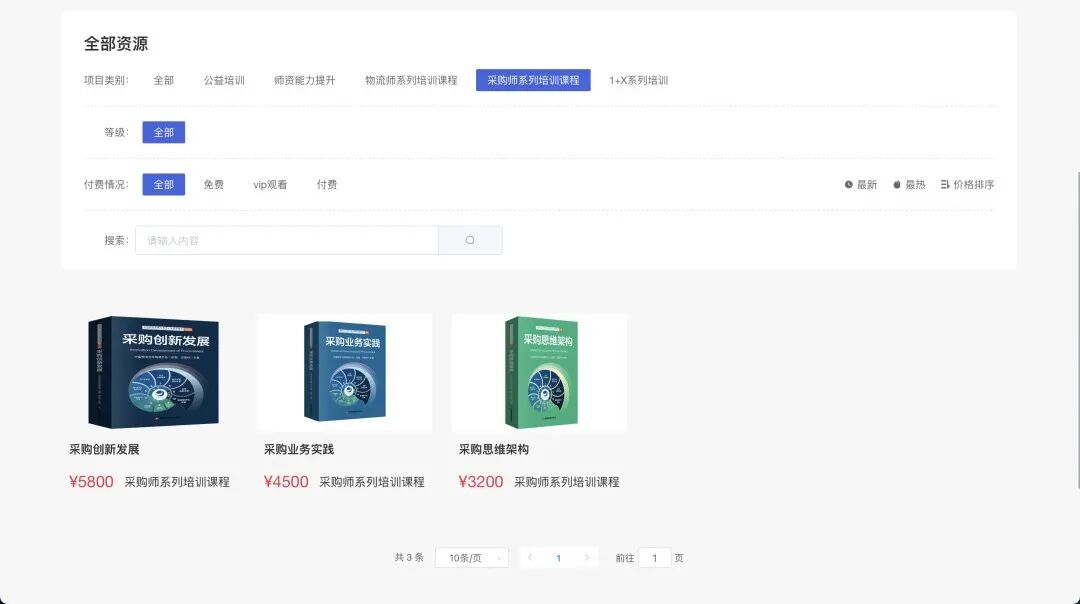This screenshot has height=604, width=1080.
Task: Open the 采购创新发展 course book thumbnail
Action: 152,372
